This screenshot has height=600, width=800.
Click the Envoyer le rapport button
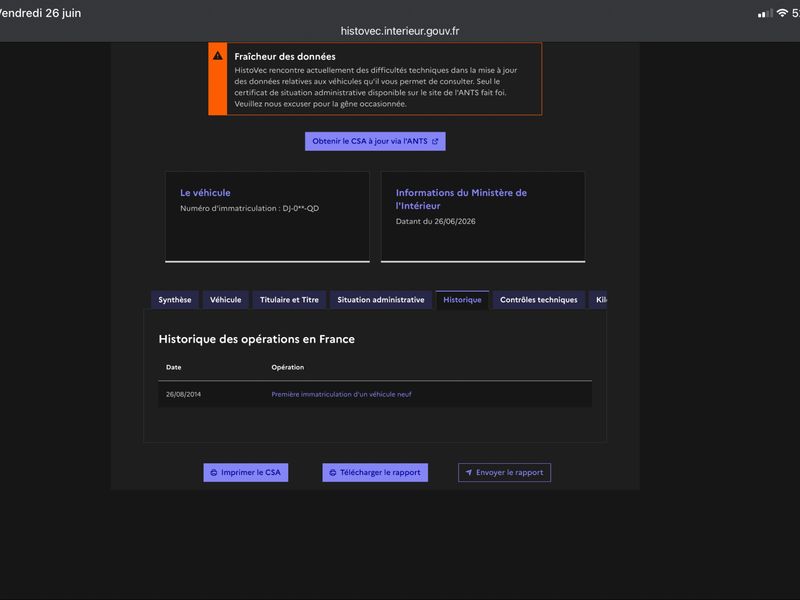click(x=504, y=472)
